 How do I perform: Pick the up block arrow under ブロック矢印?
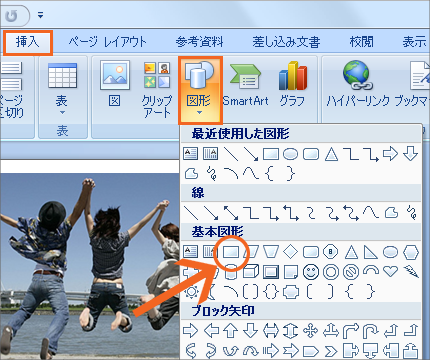[x=231, y=331]
